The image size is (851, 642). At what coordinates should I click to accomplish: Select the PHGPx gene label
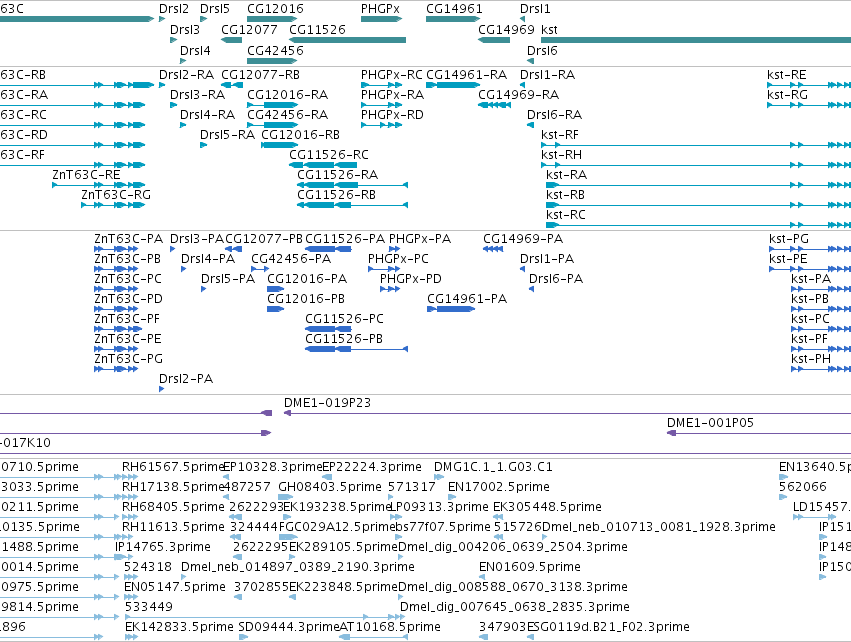tap(380, 9)
